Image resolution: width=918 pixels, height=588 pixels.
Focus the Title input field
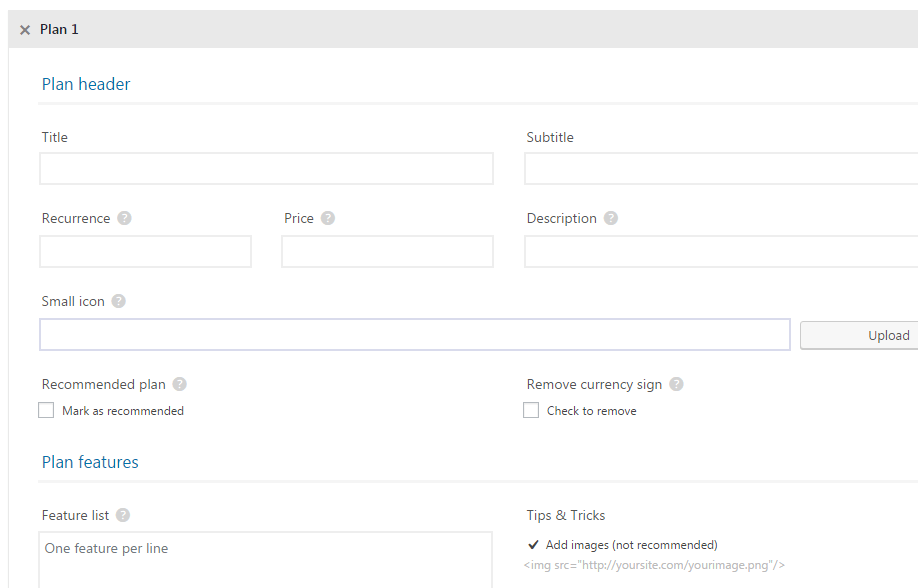pos(266,169)
